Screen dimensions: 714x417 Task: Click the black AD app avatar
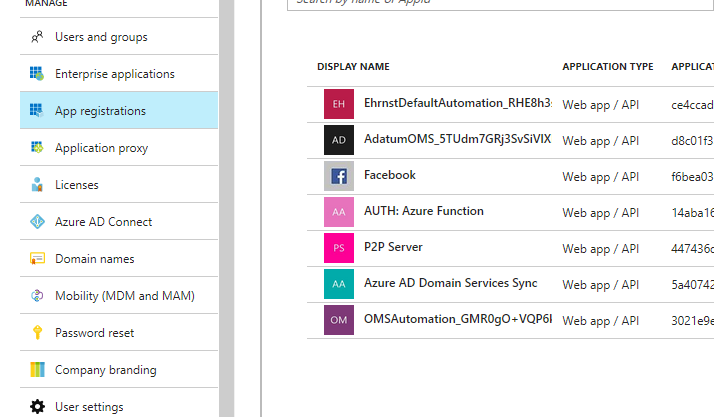click(x=339, y=140)
